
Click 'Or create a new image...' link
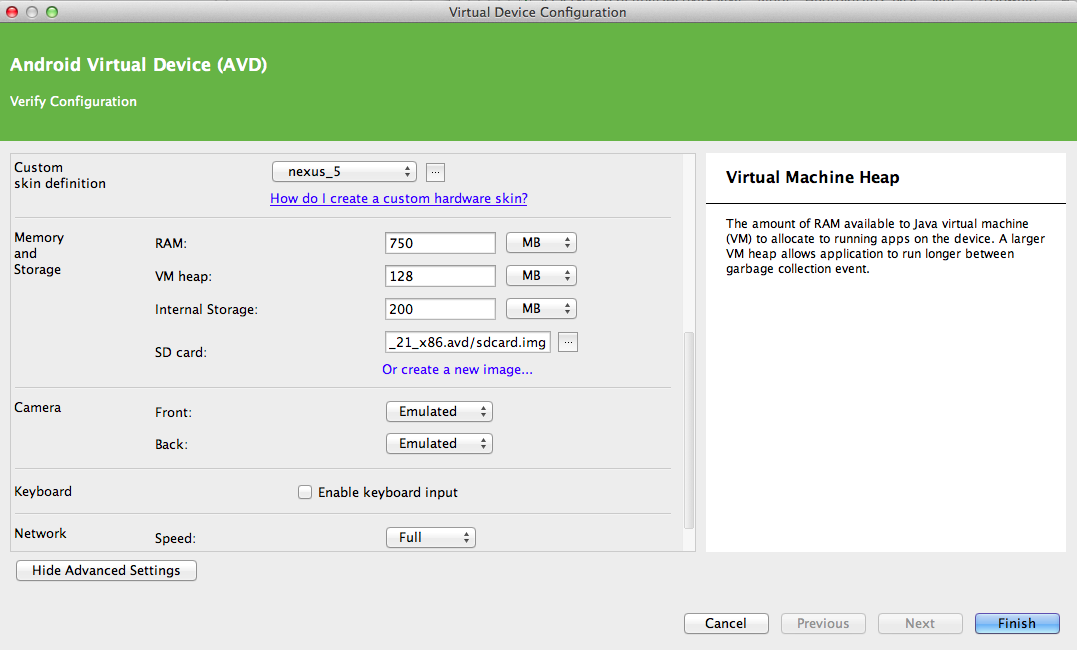[x=457, y=369]
